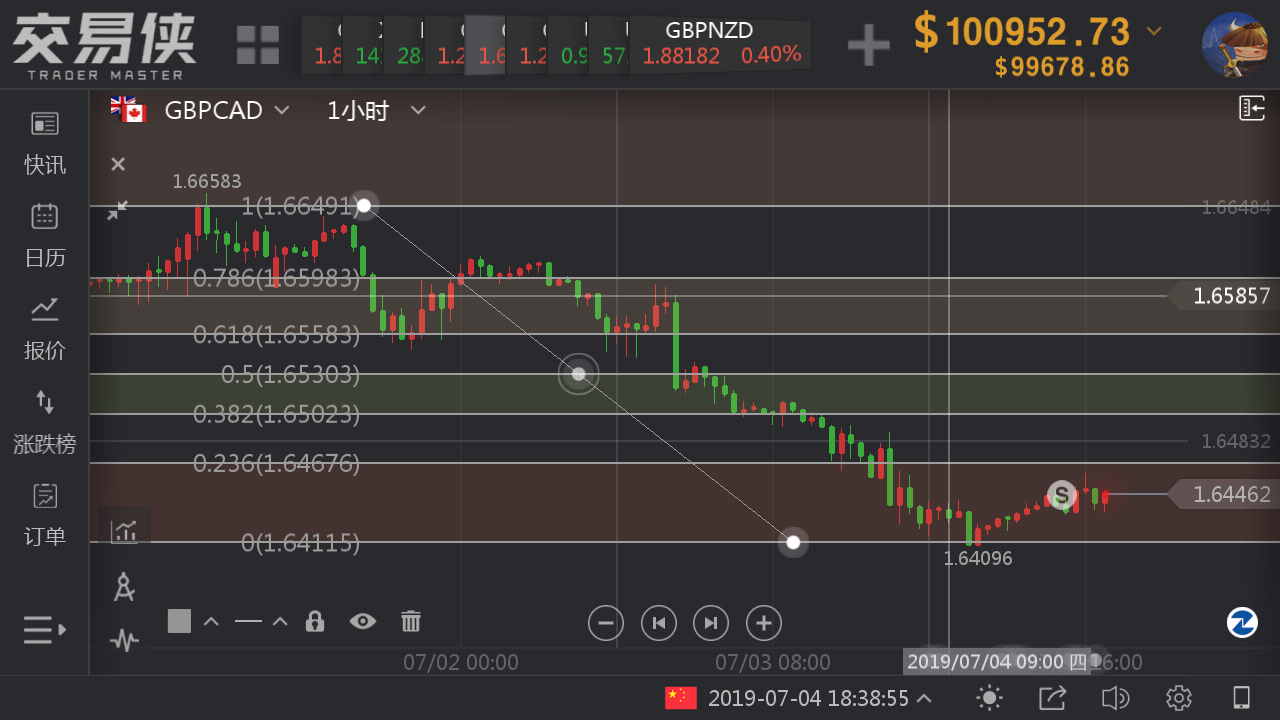The height and width of the screenshot is (720, 1280).
Task: Pick the gray drawing color swatch
Action: tap(179, 621)
